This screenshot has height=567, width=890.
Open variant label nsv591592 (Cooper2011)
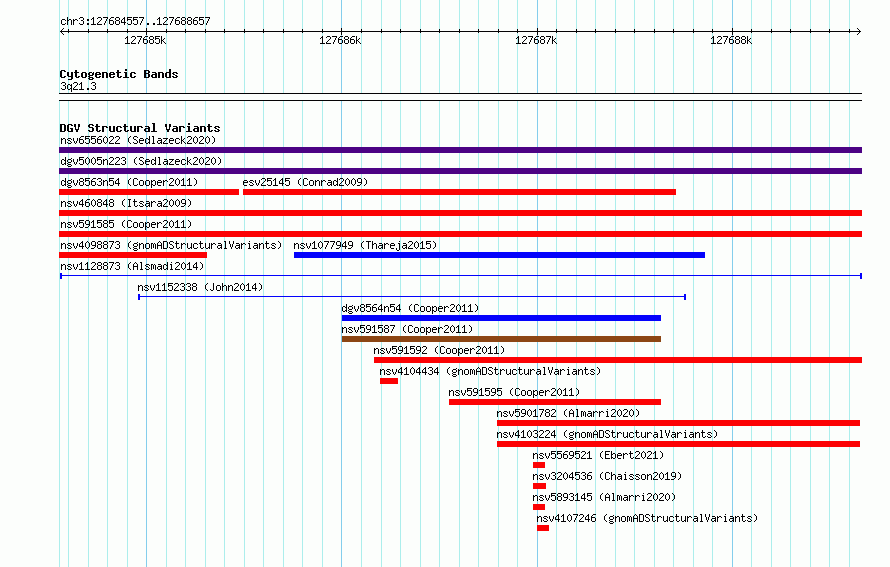439,350
